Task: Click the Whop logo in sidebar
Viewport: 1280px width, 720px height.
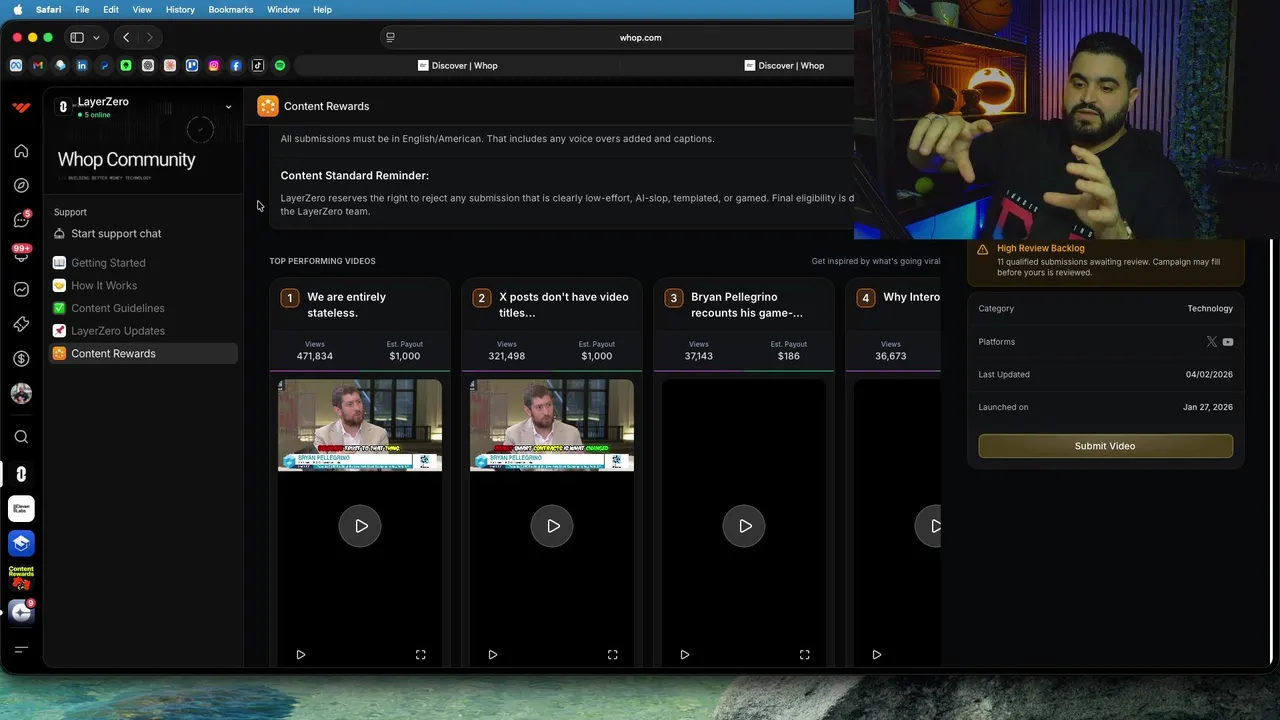Action: click(x=21, y=108)
